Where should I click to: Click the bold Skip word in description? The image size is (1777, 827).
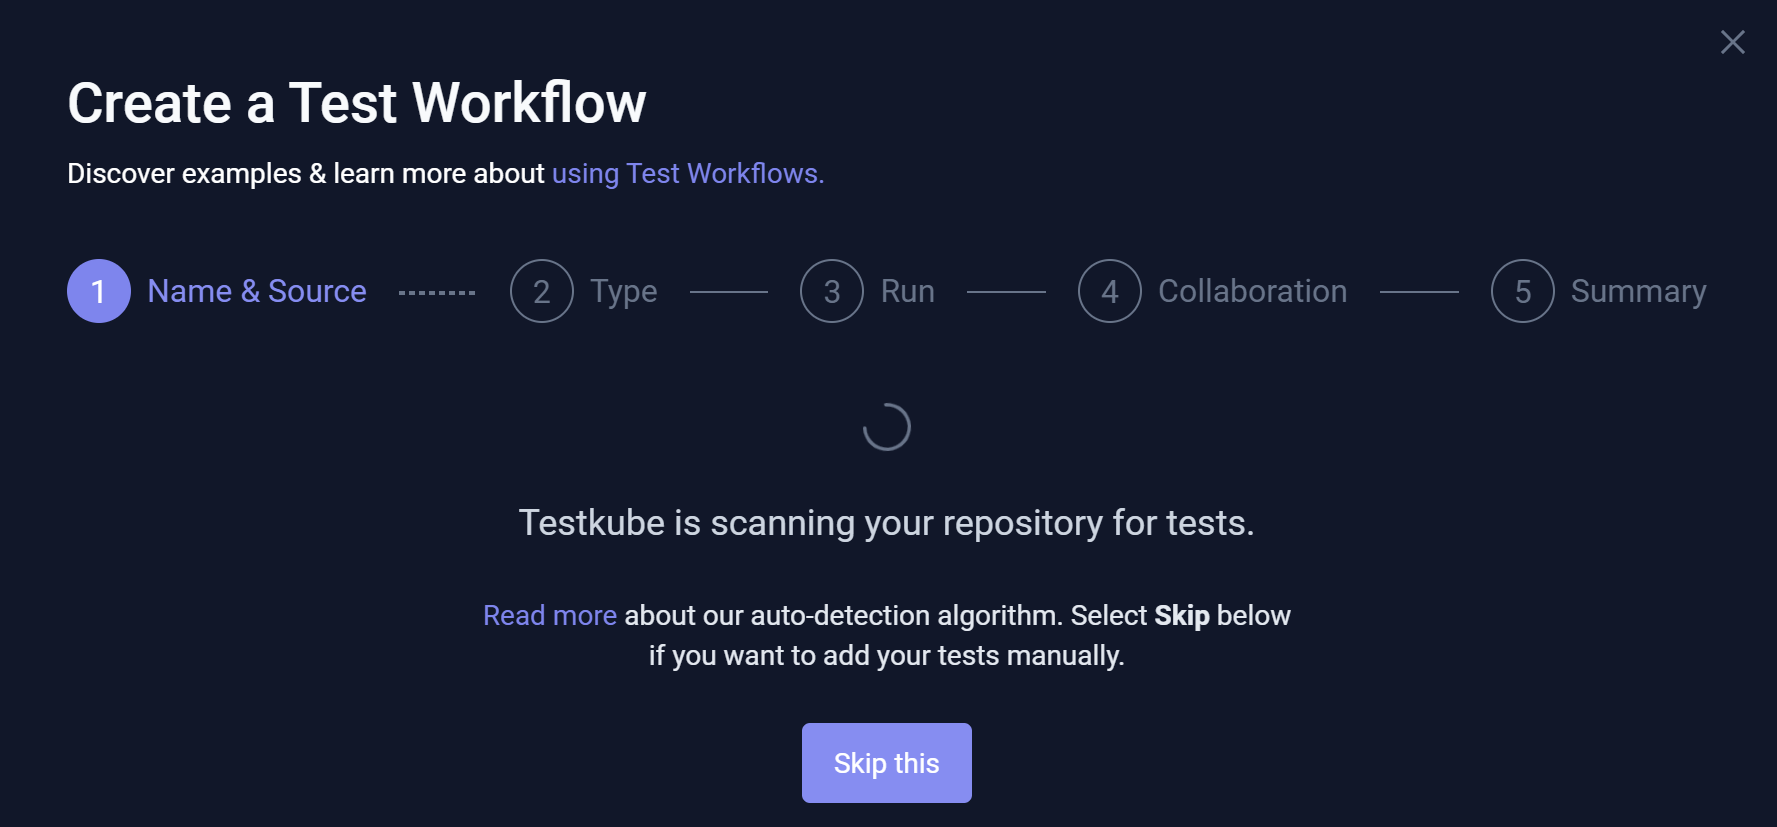[x=1181, y=615]
